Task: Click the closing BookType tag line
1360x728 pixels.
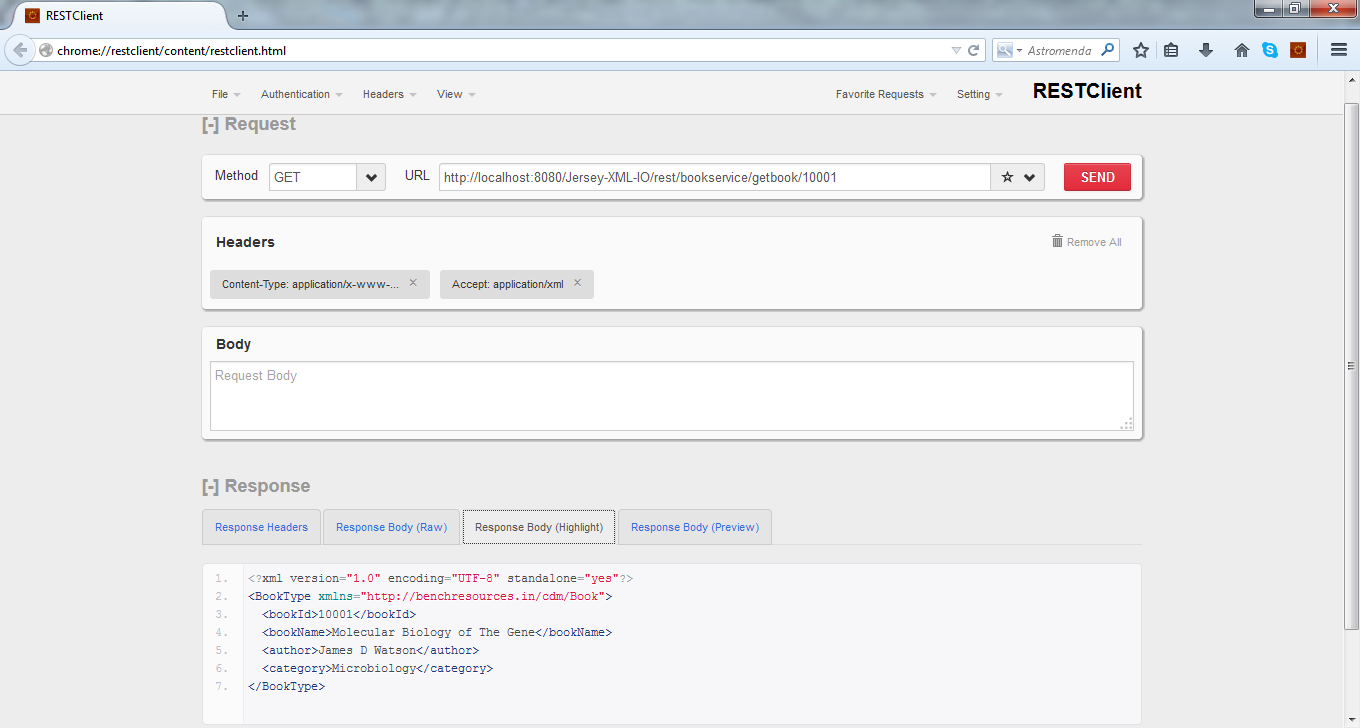Action: coord(286,686)
